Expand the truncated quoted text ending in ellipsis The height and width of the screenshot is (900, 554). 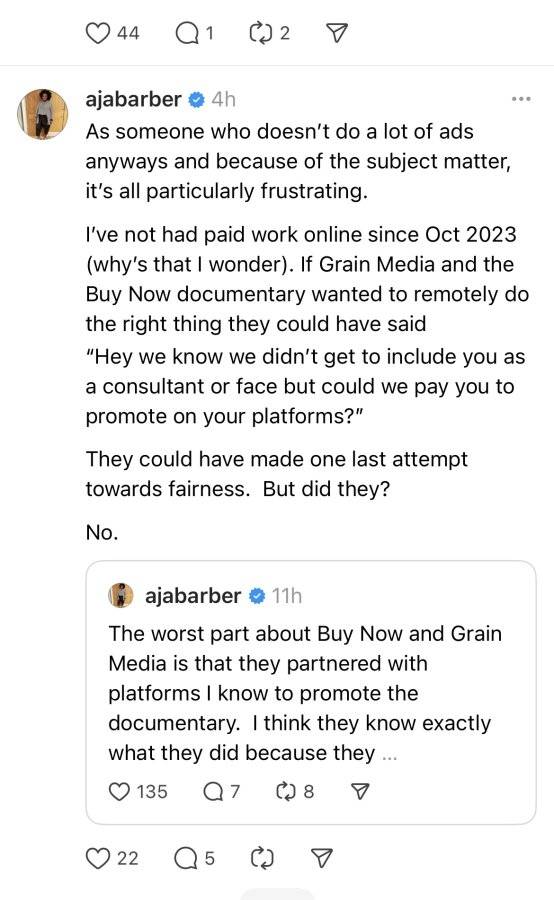(x=390, y=754)
